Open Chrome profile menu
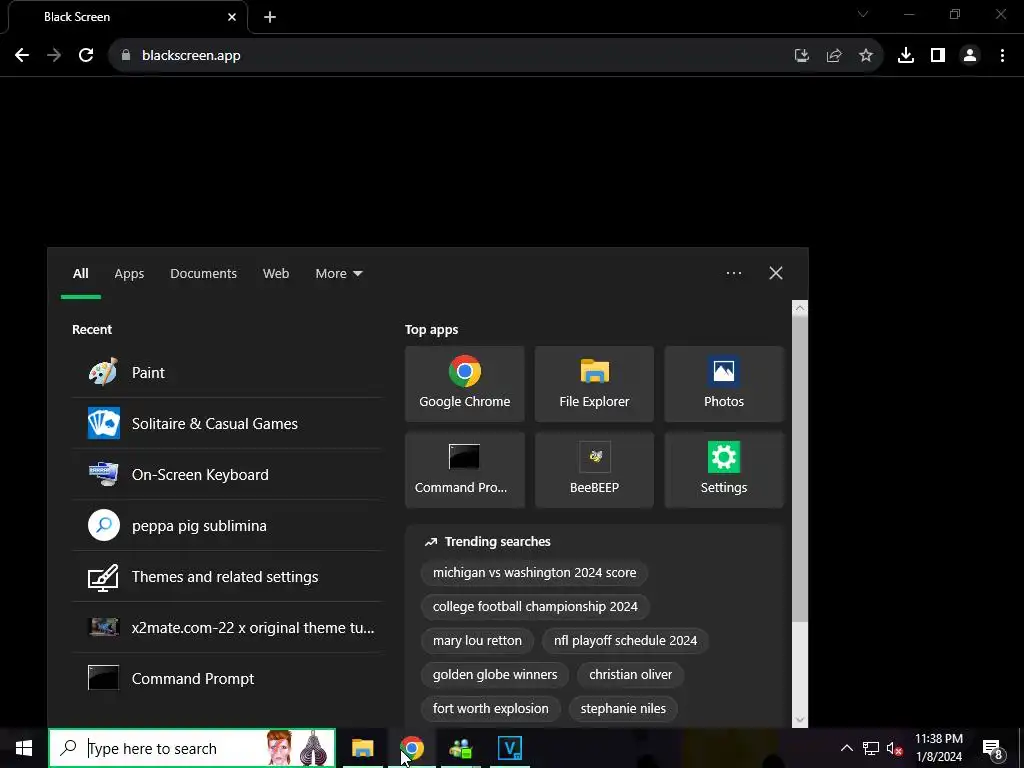The height and width of the screenshot is (768, 1024). click(970, 56)
